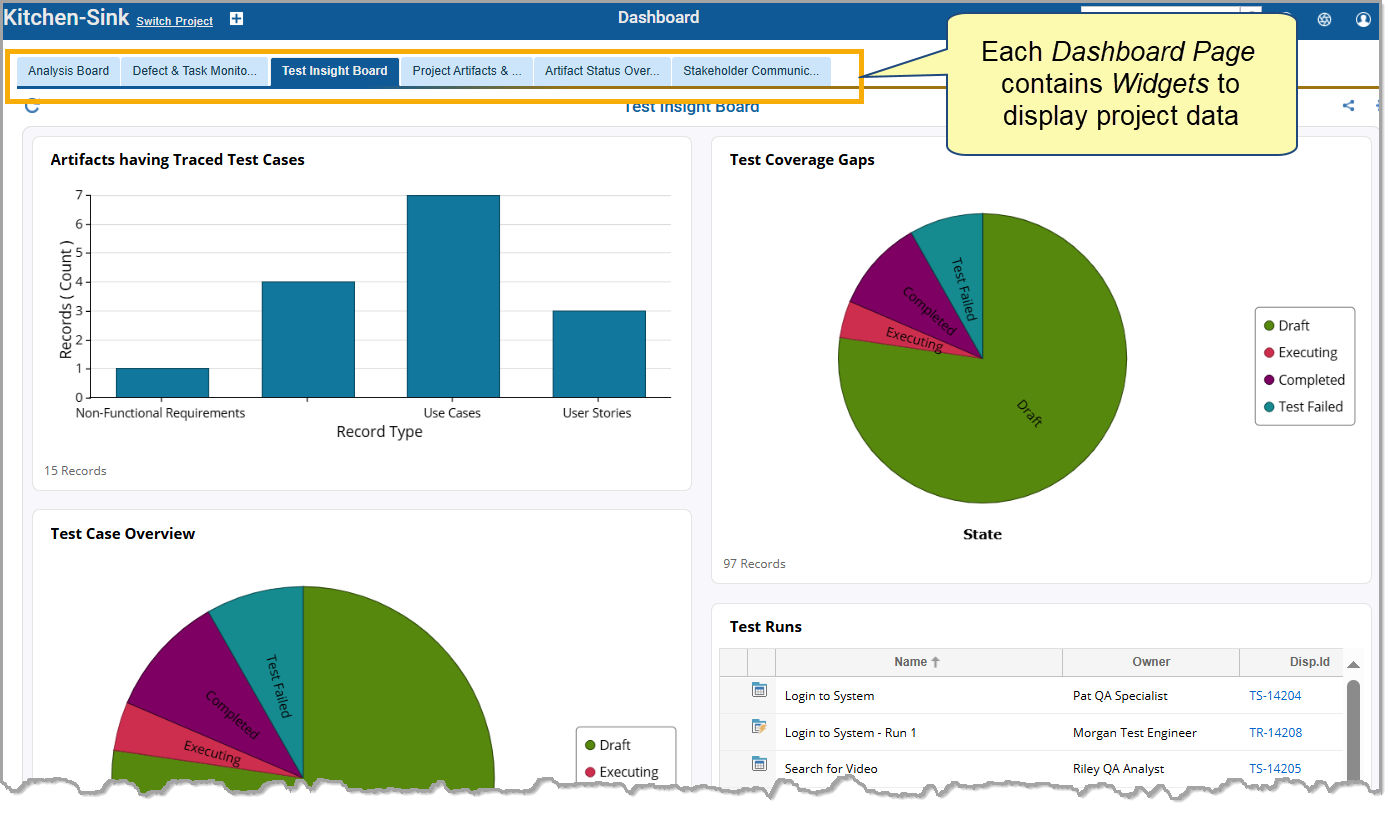Click the Search for Video row icon
The image size is (1388, 813).
(759, 764)
